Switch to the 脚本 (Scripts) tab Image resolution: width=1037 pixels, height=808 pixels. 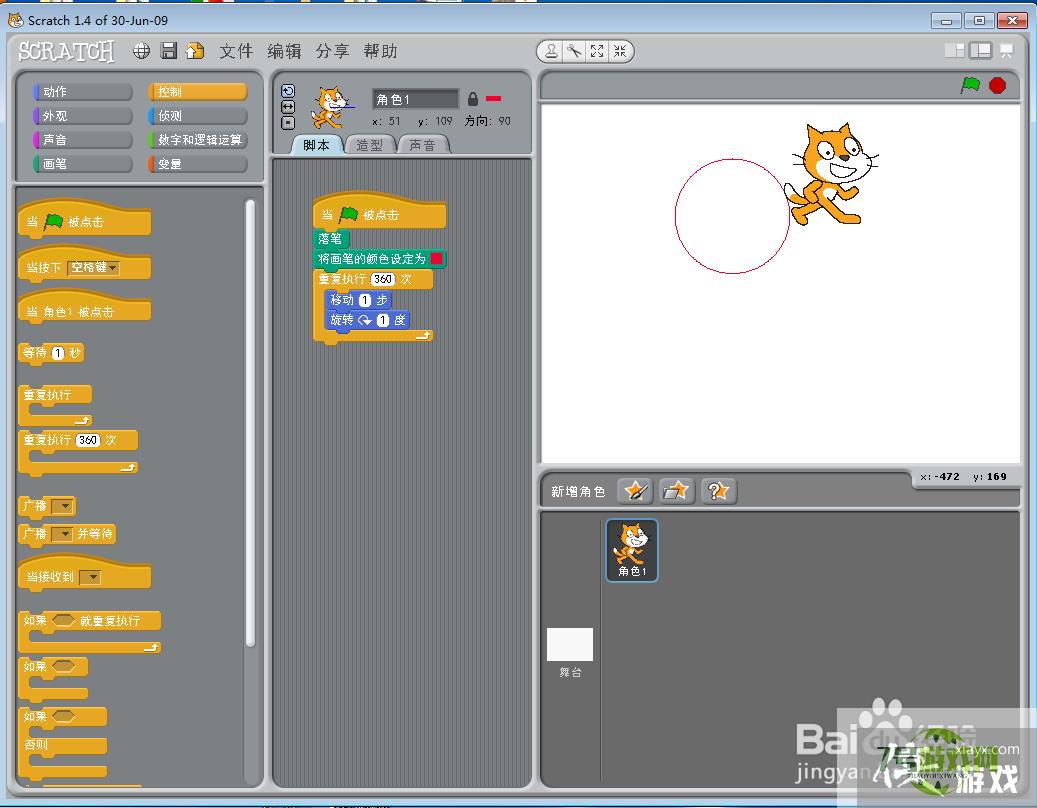tap(317, 145)
